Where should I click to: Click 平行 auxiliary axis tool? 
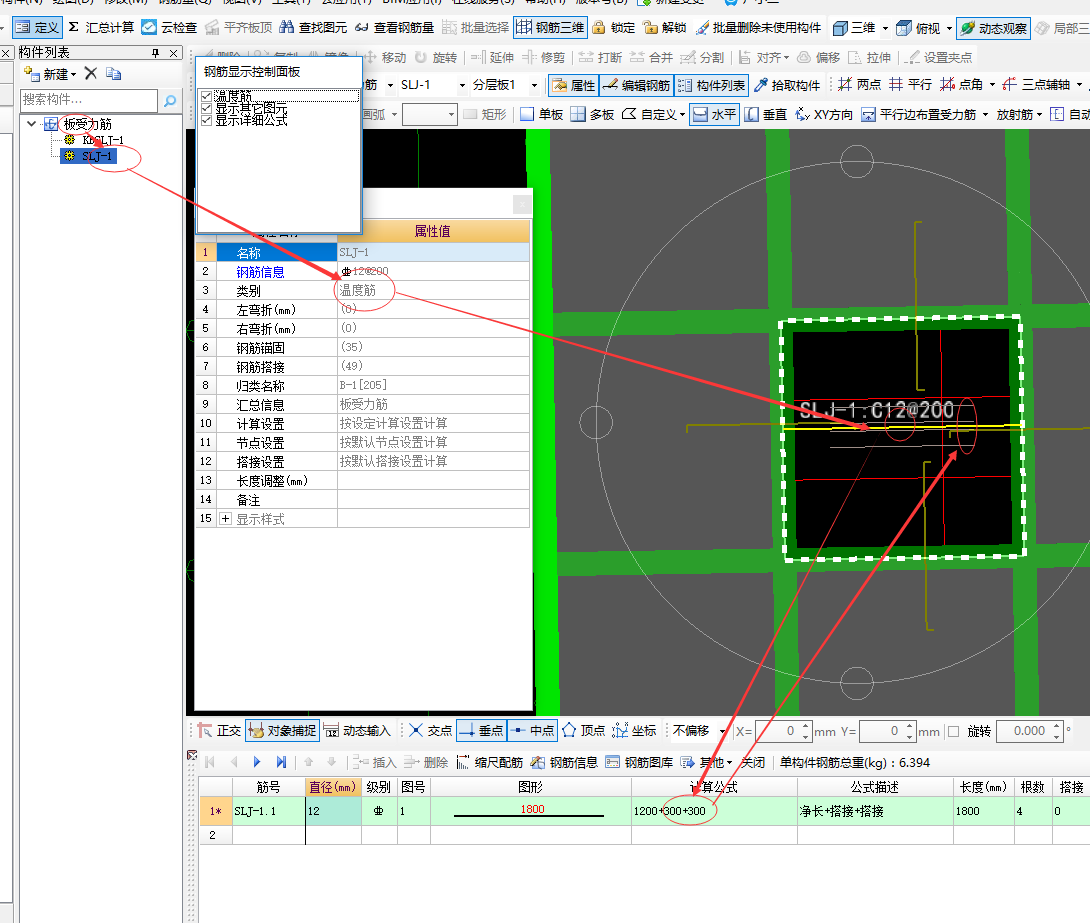click(911, 85)
